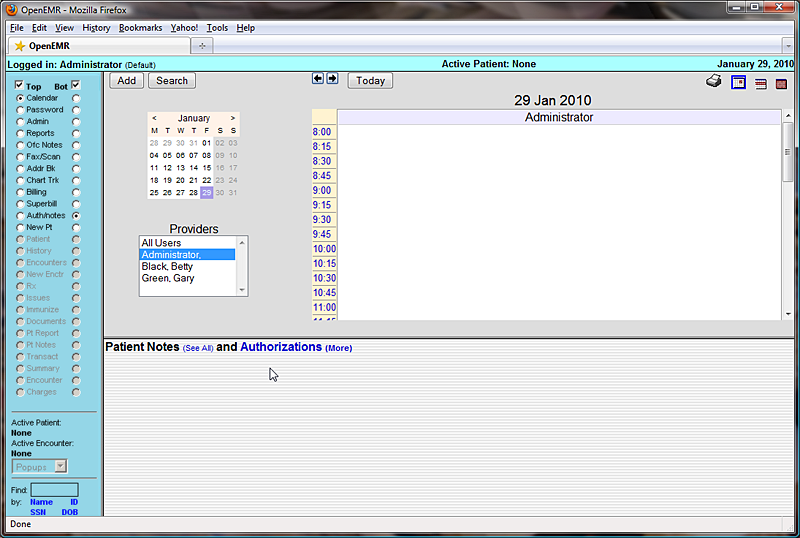
Task: Click the OpenEMR tab star icon
Action: [x=19, y=46]
